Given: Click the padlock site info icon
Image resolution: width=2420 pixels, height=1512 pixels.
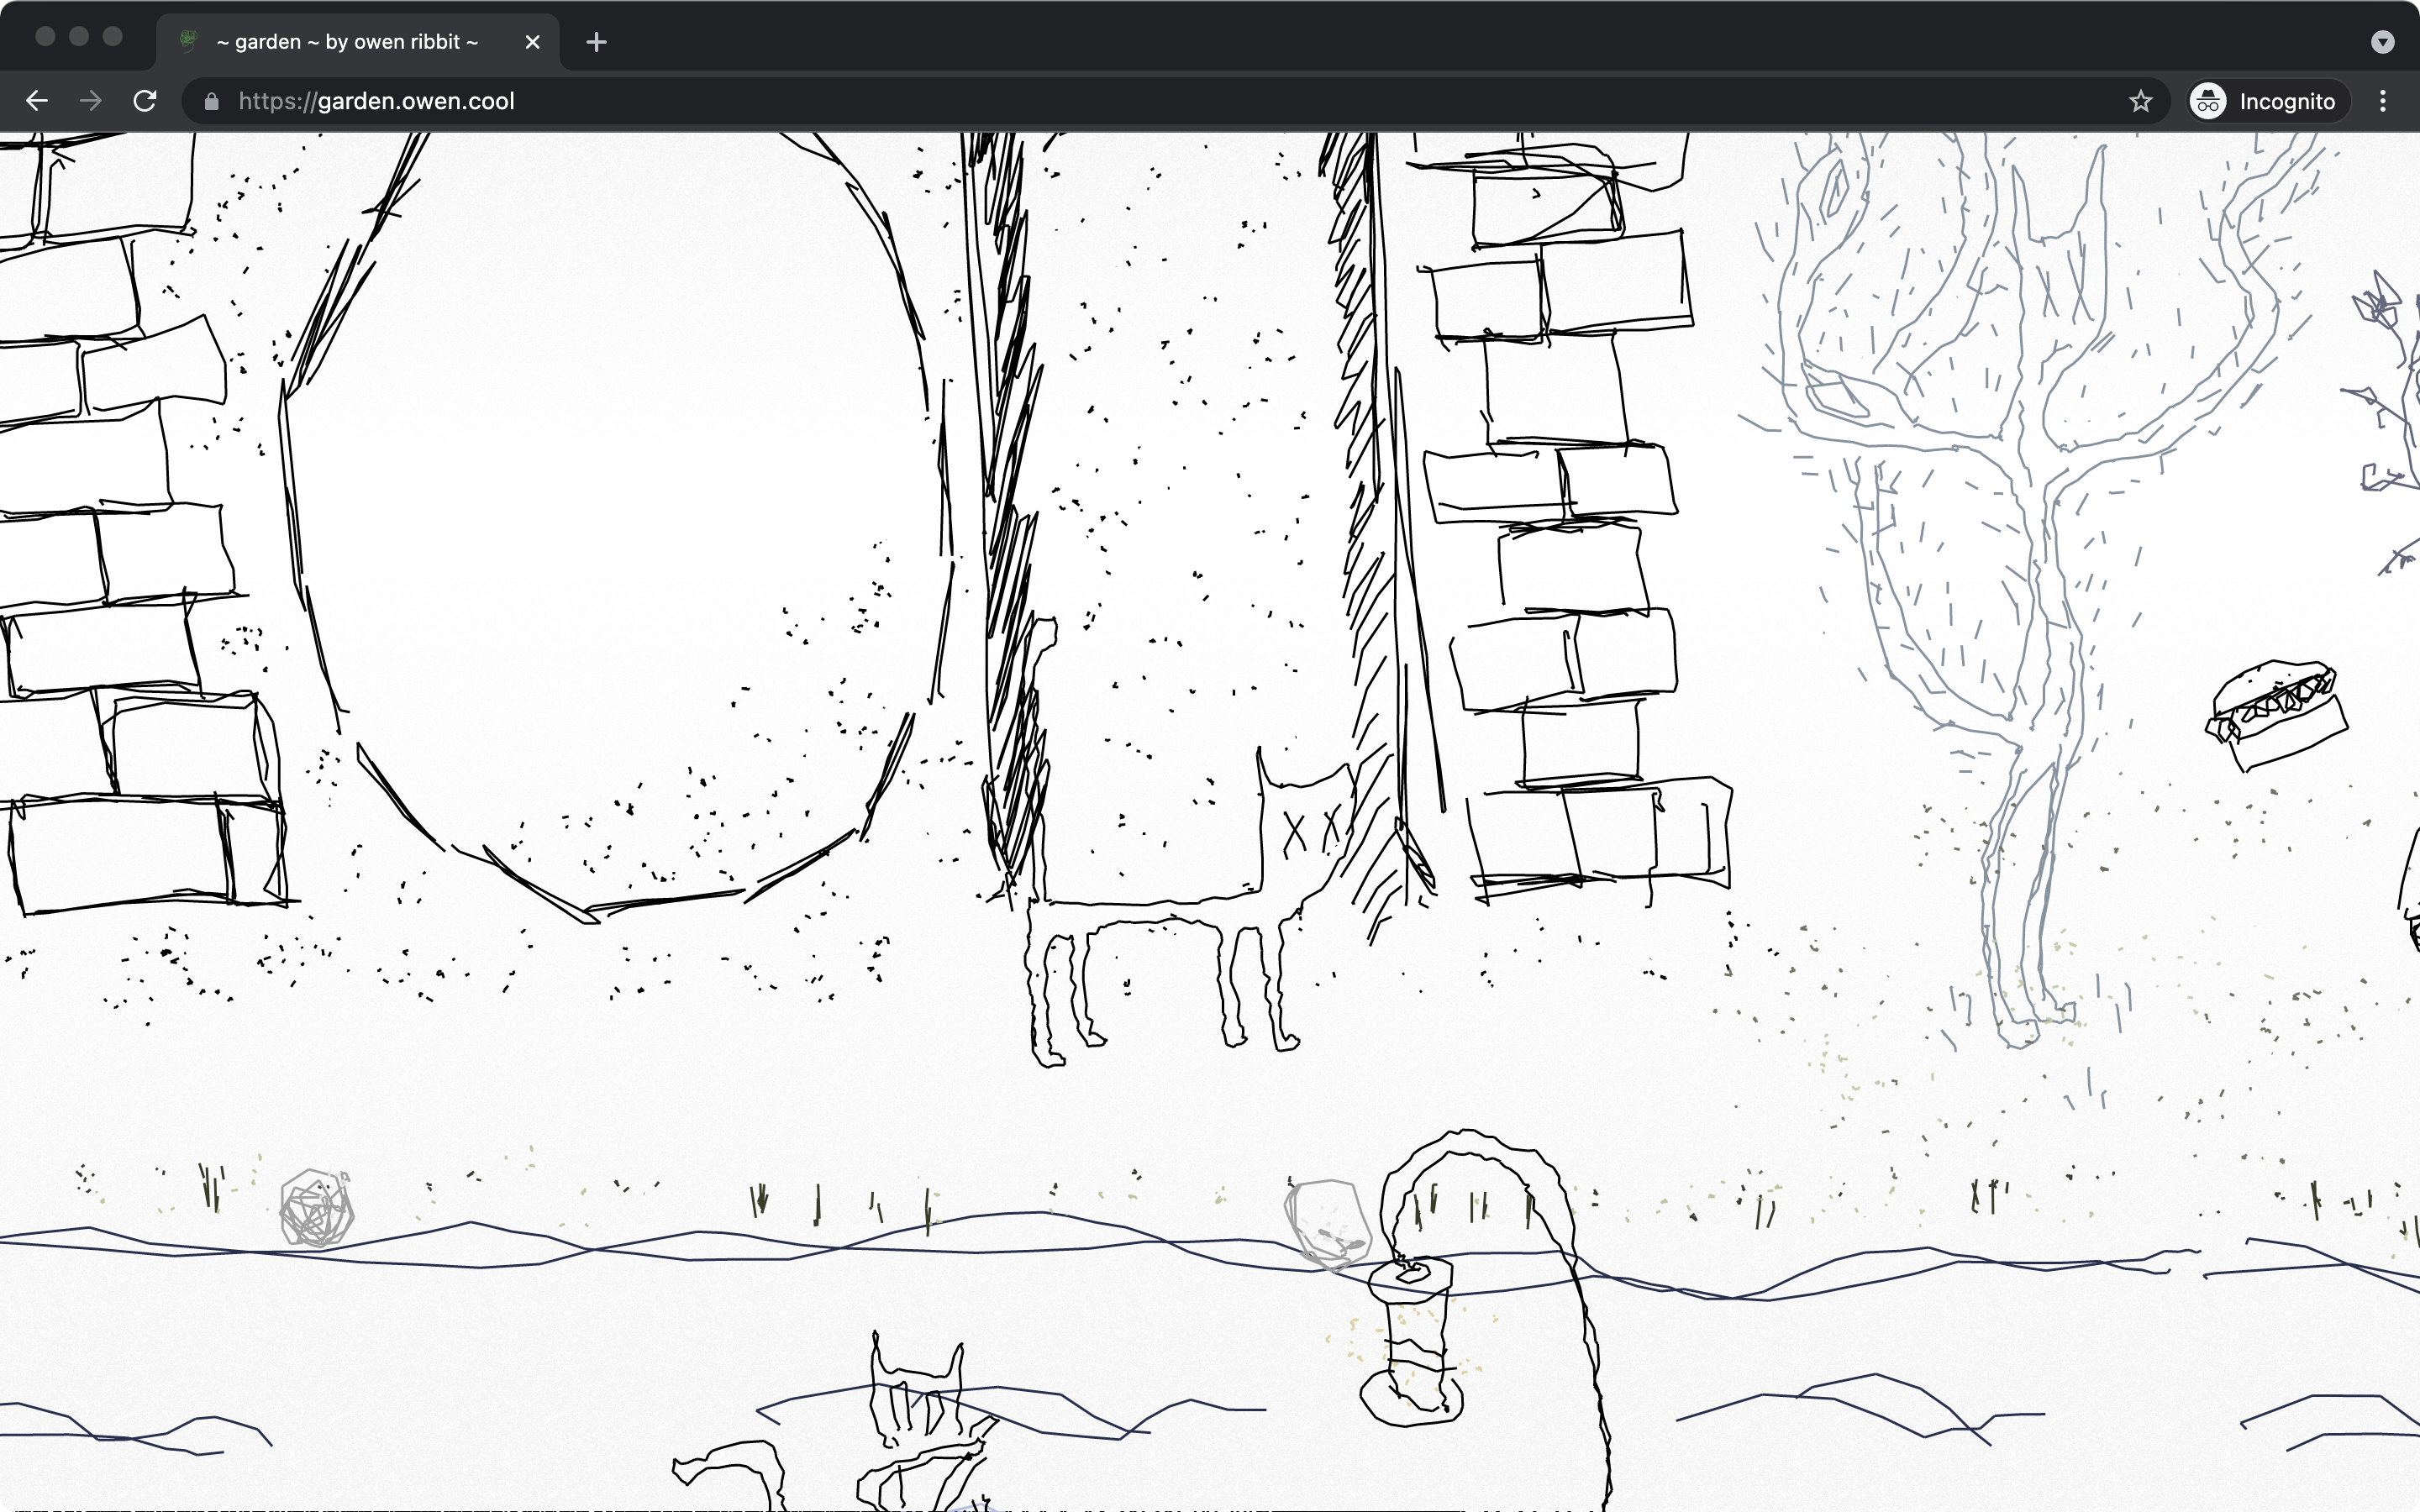Looking at the screenshot, I should tap(211, 102).
